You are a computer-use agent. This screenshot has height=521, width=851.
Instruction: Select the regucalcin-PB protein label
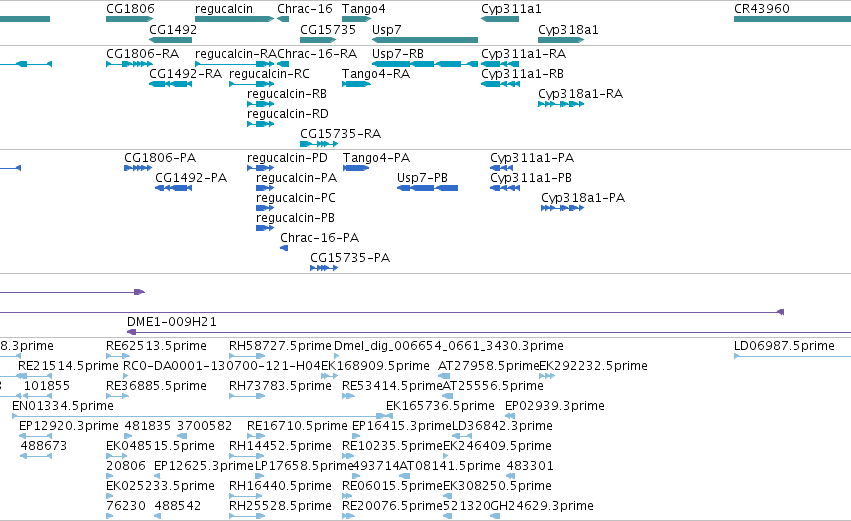click(295, 218)
